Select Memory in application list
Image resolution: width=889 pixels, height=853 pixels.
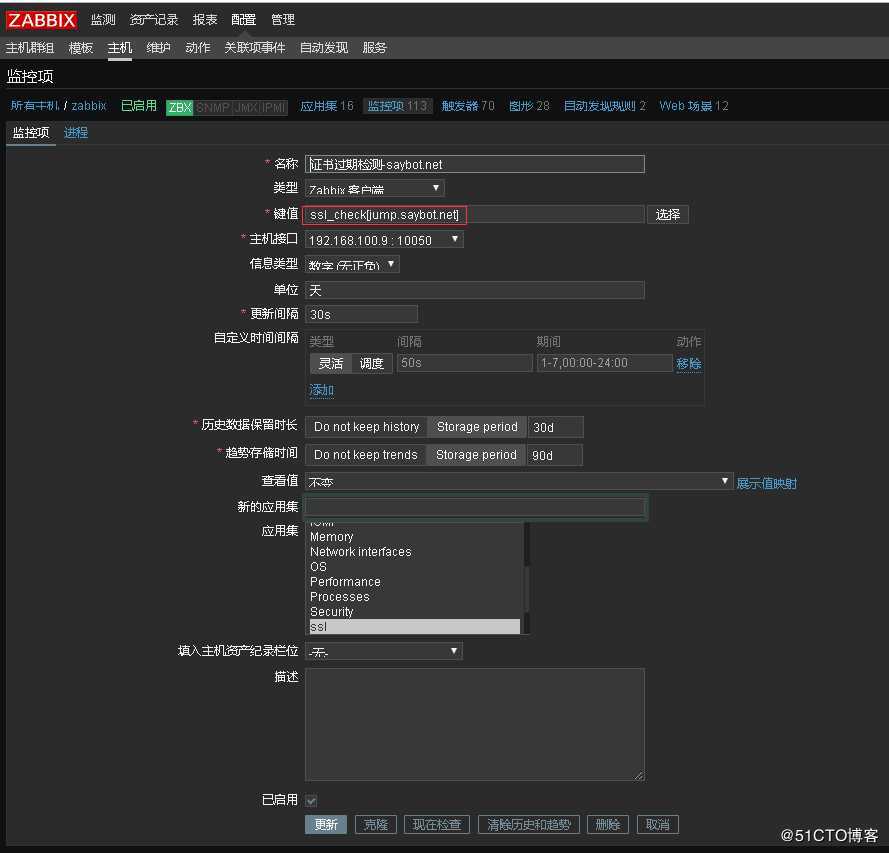point(414,537)
